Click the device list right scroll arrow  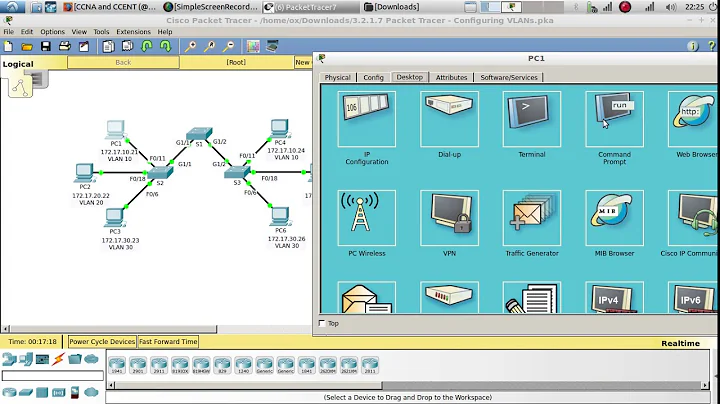click(705, 385)
